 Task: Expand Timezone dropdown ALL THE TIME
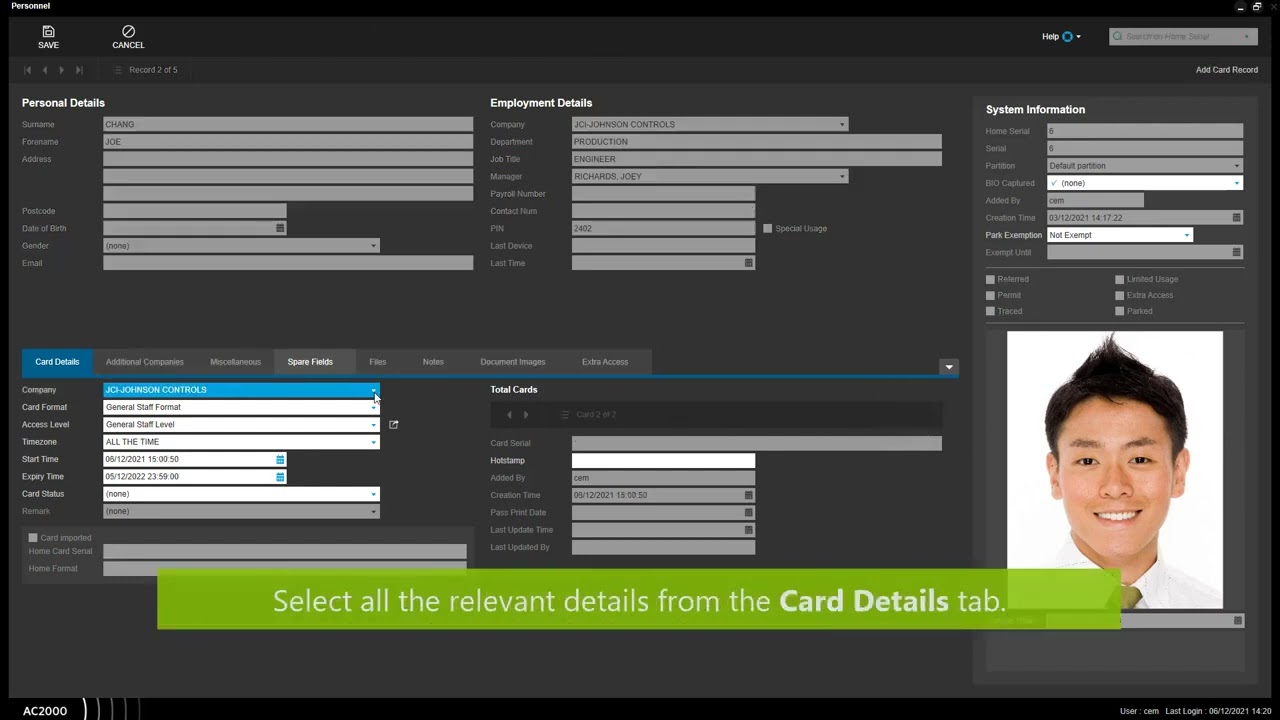[x=374, y=442]
